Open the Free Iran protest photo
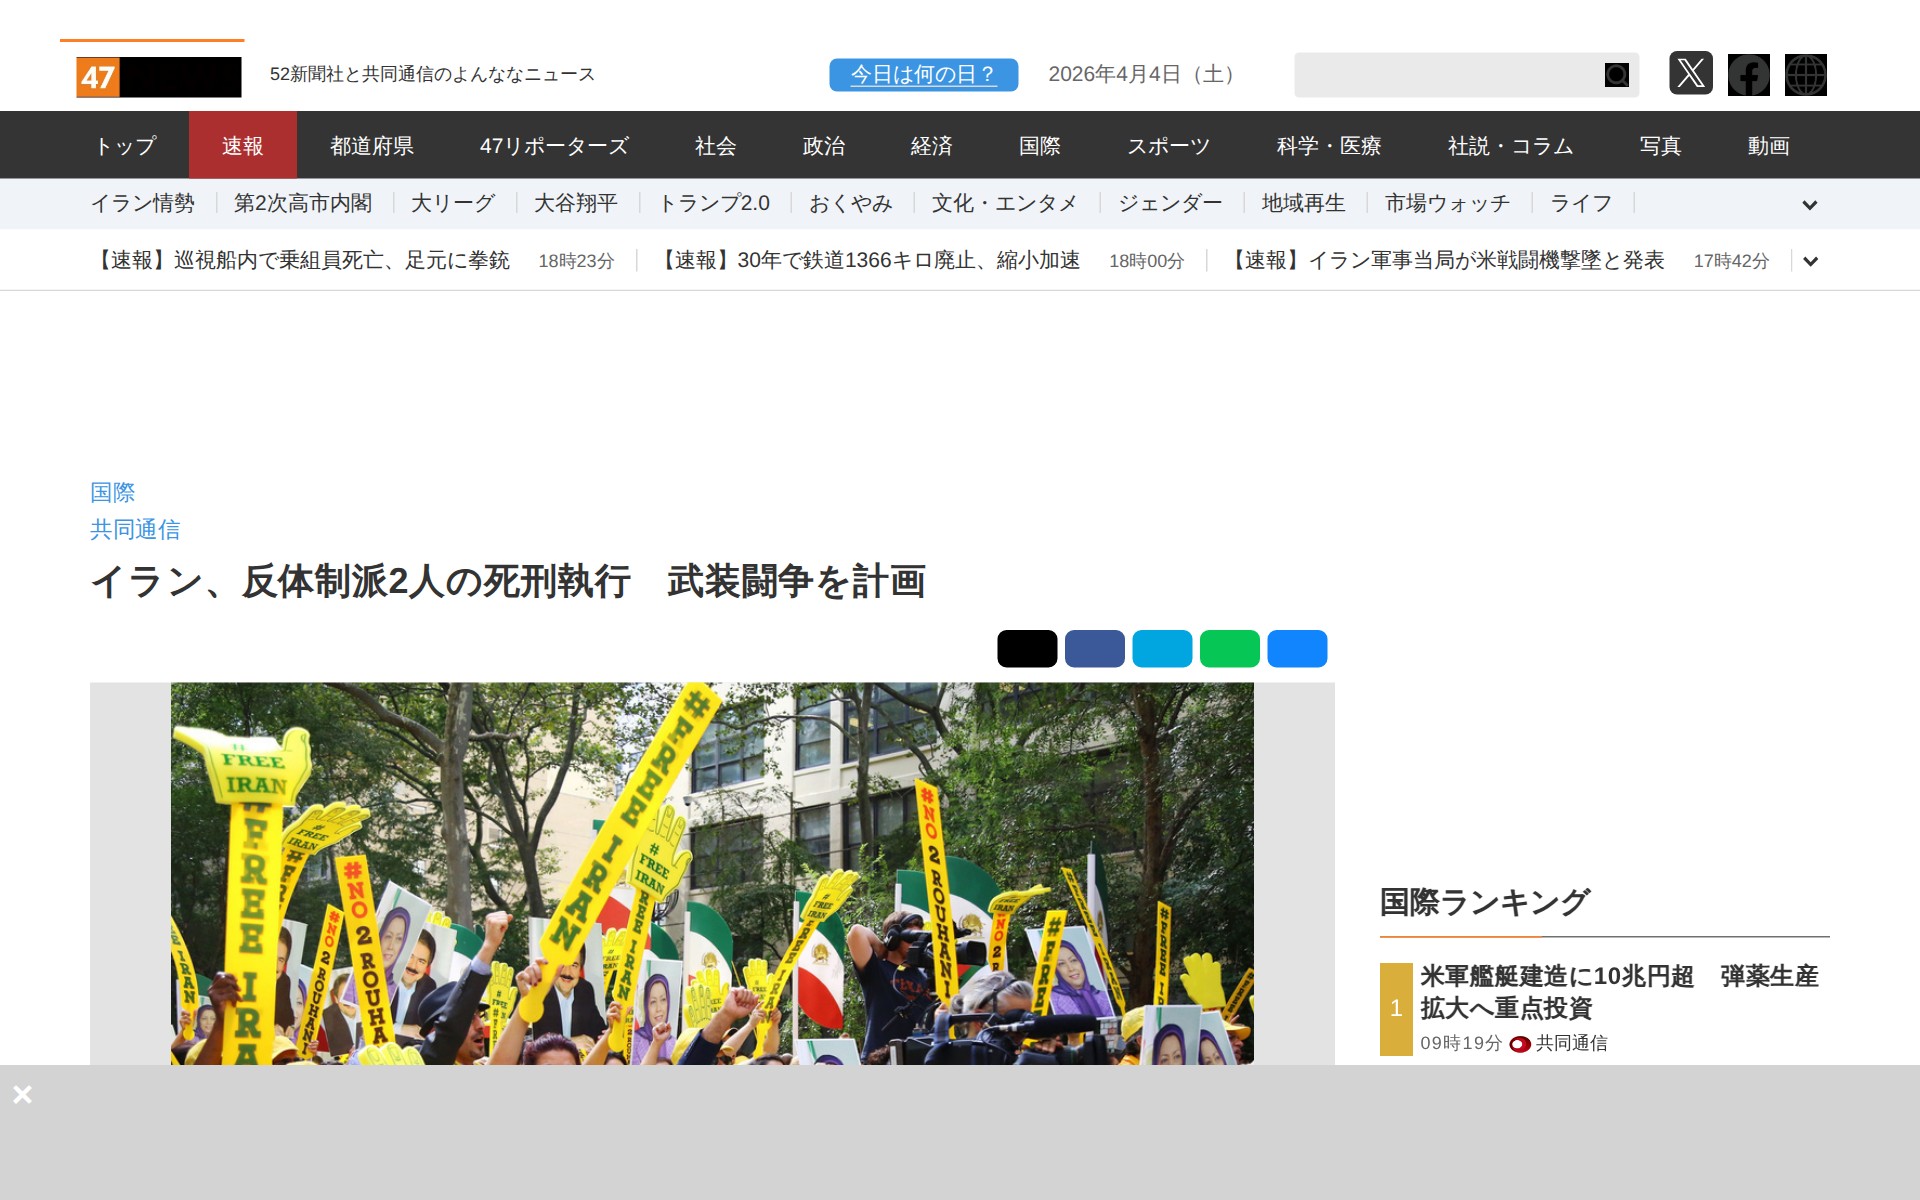 pos(711,873)
